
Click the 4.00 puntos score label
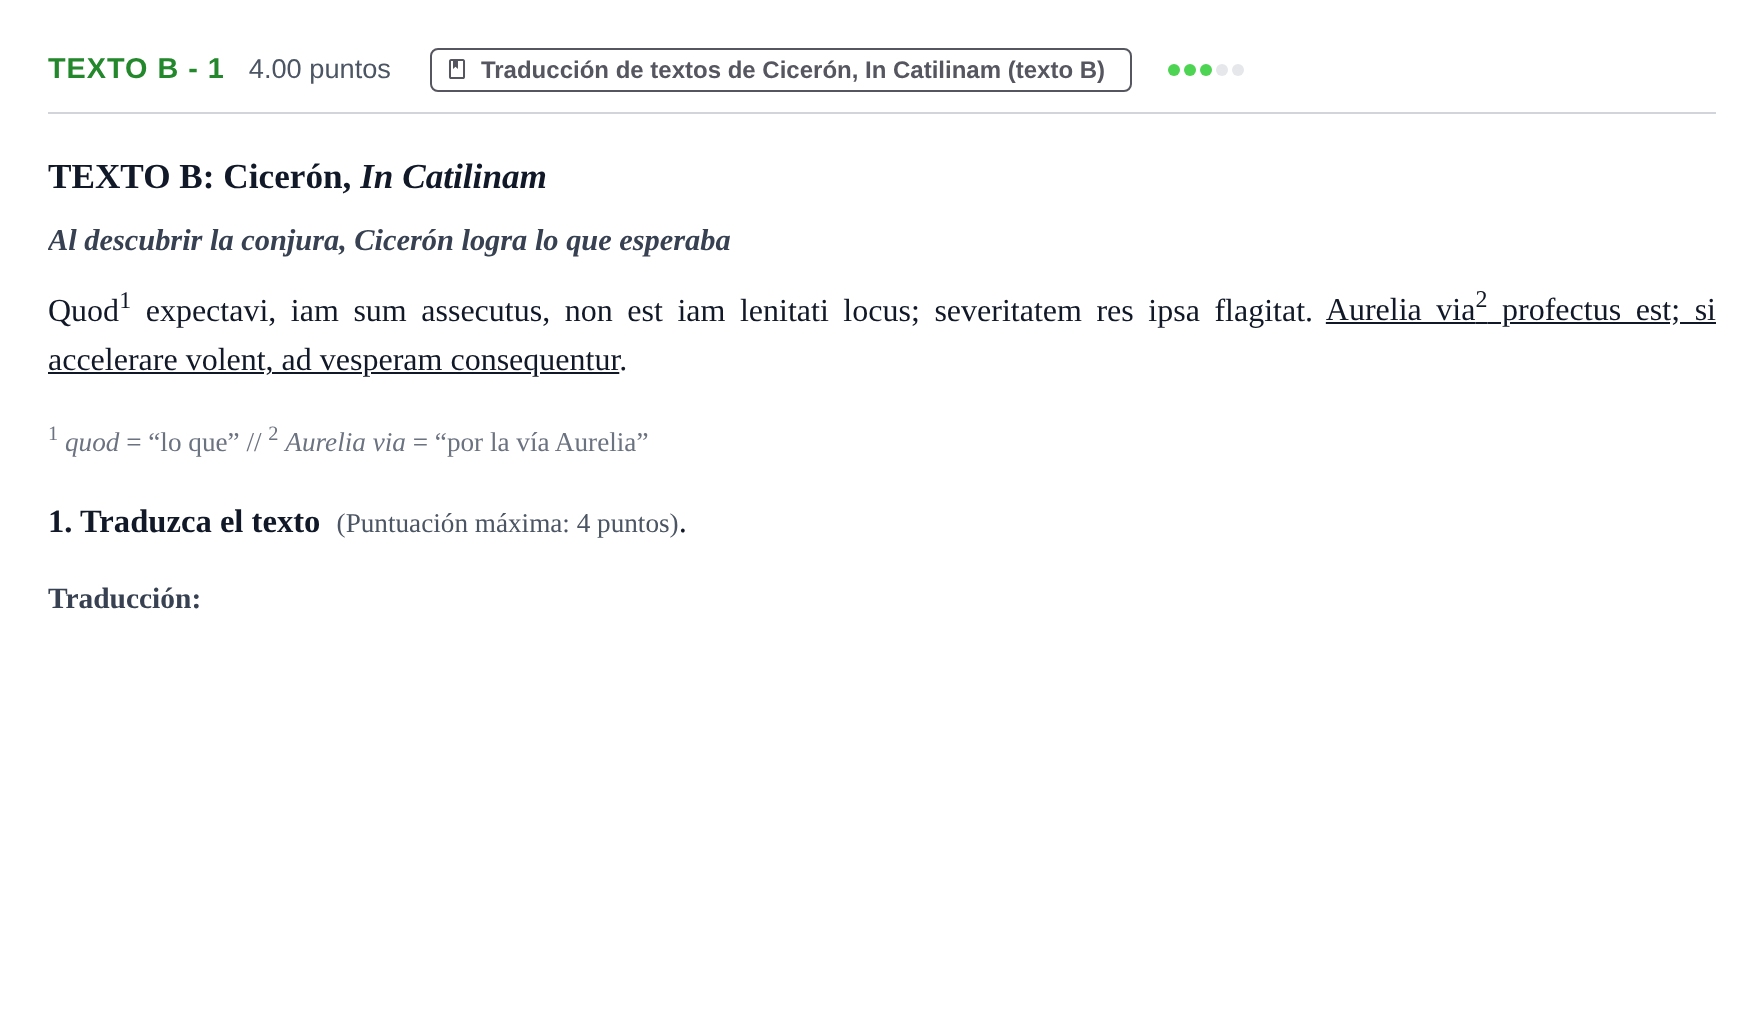pos(319,69)
